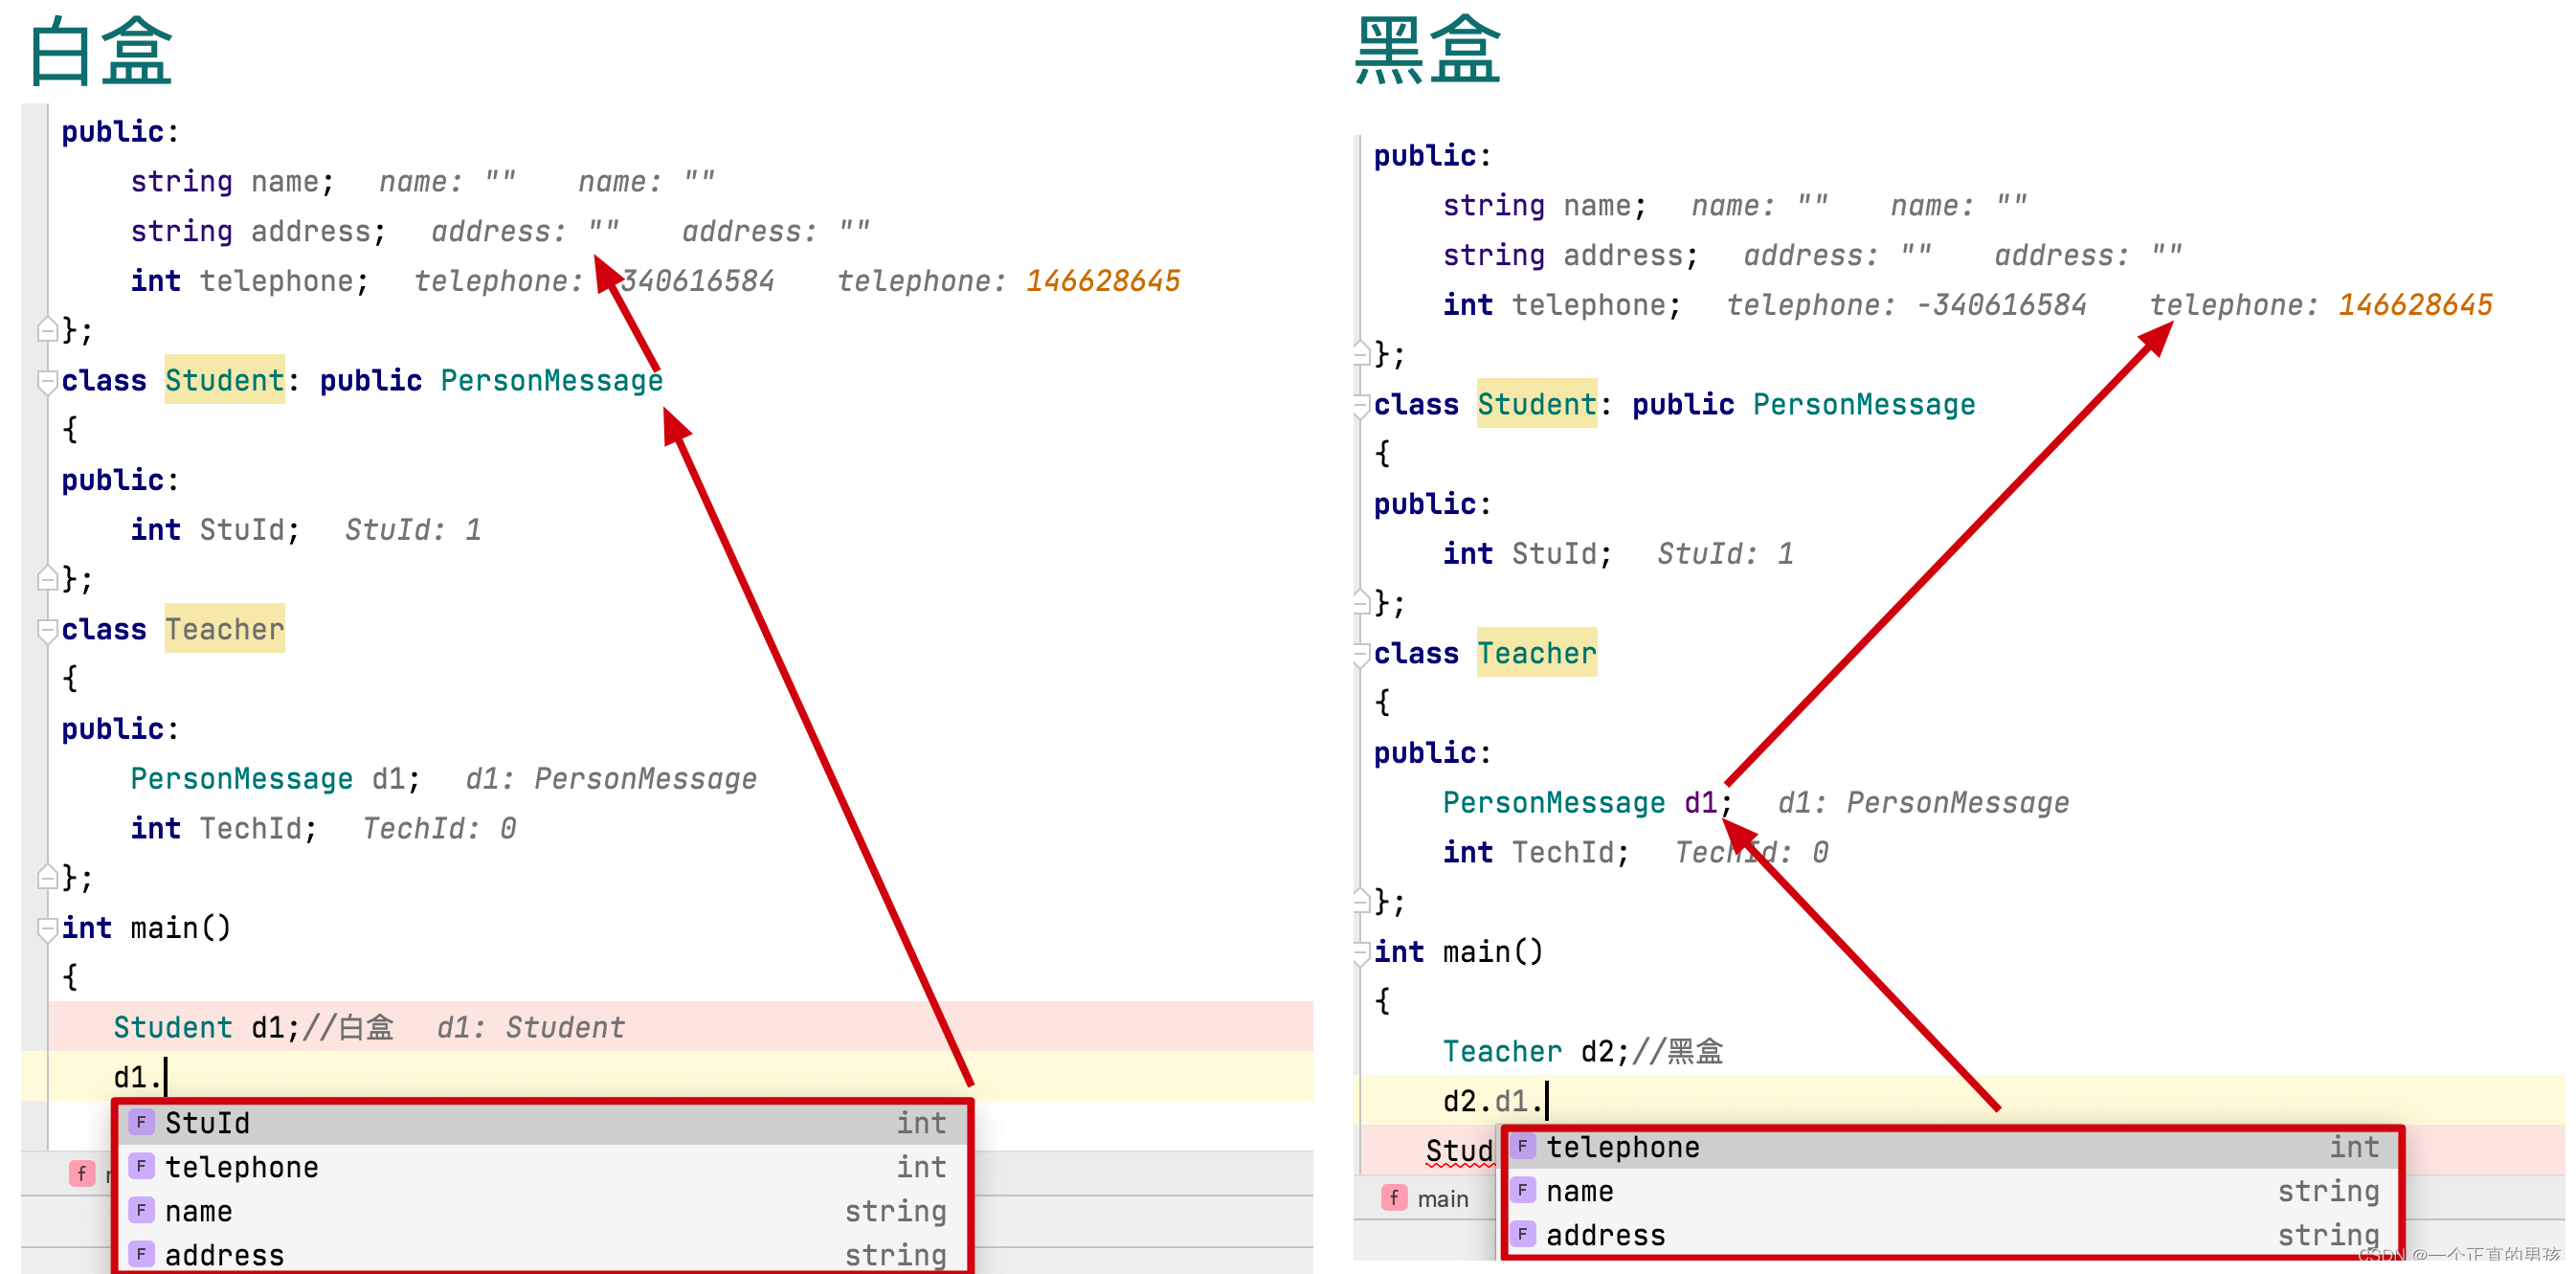Screen dimensions: 2576x1274
Task: Choose telephone int suggestion in 黑盒 popup
Action: [1951, 1147]
